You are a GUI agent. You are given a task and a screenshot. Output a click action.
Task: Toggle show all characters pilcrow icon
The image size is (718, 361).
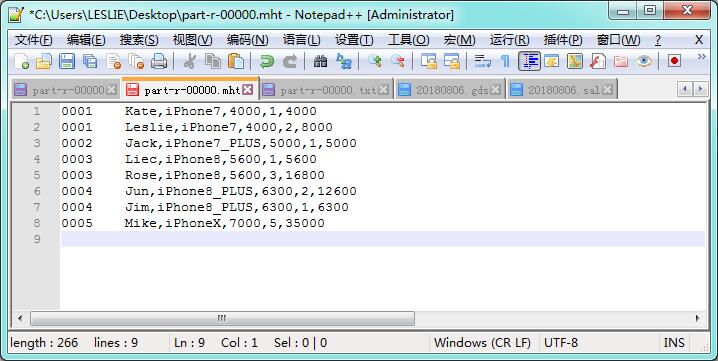pos(506,61)
